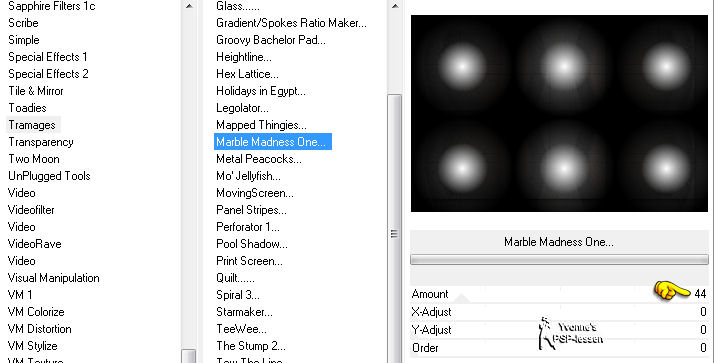Click the Amount value 44
Viewport: 714px width, 363px height.
click(700, 294)
